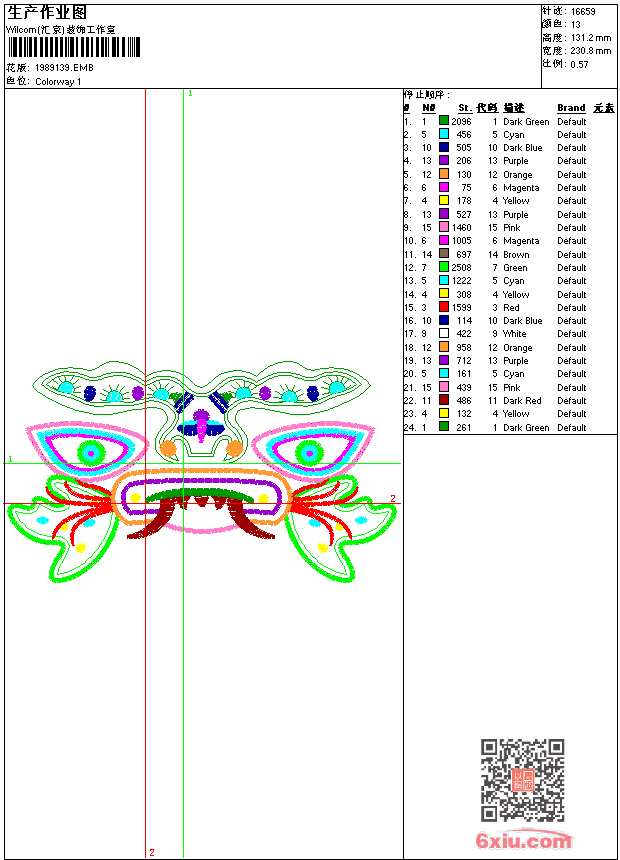Select the stitch count '697'
Image resolution: width=620 pixels, height=860 pixels.
[464, 254]
